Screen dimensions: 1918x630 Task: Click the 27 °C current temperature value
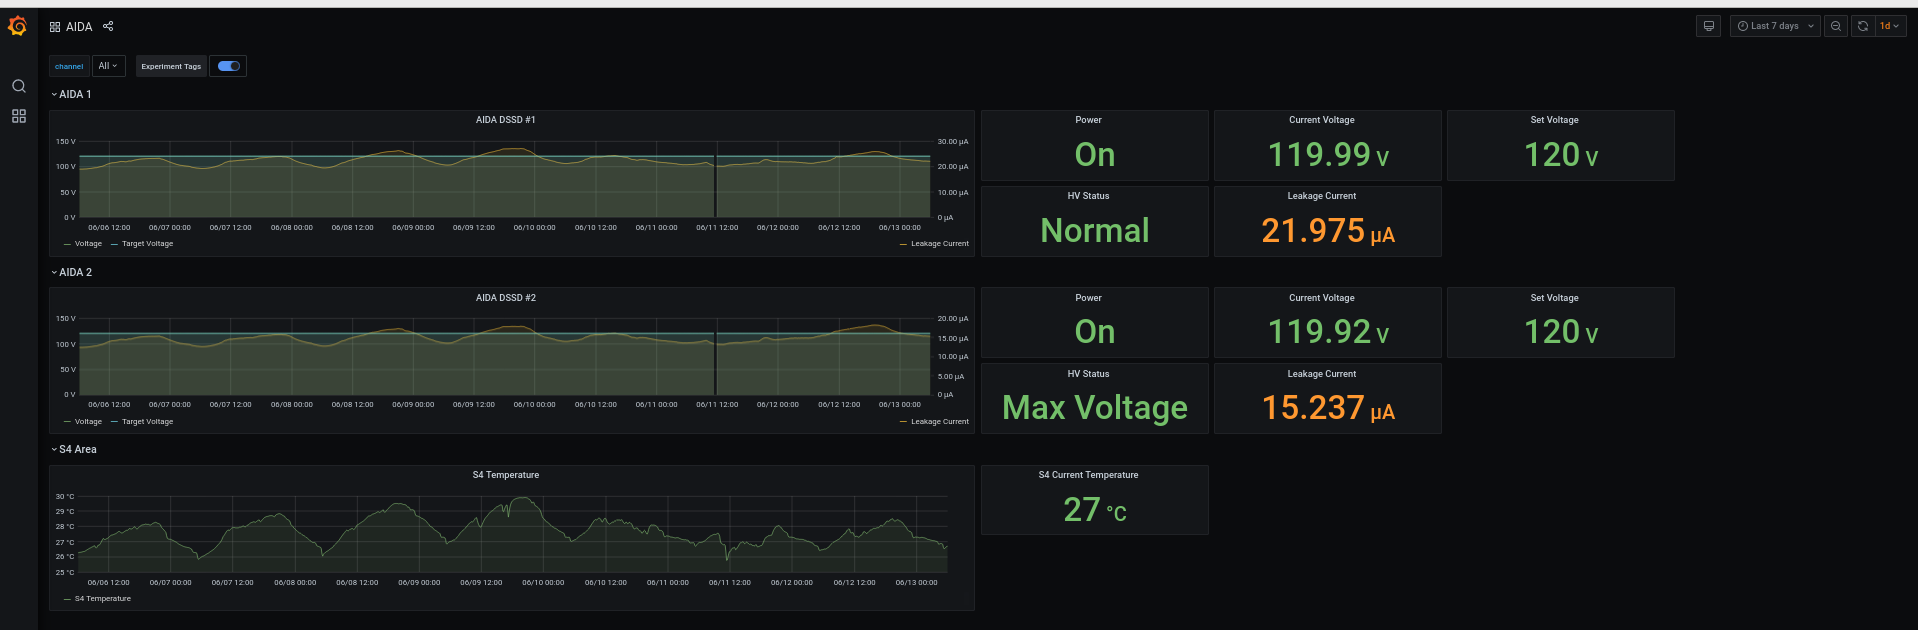coord(1094,510)
